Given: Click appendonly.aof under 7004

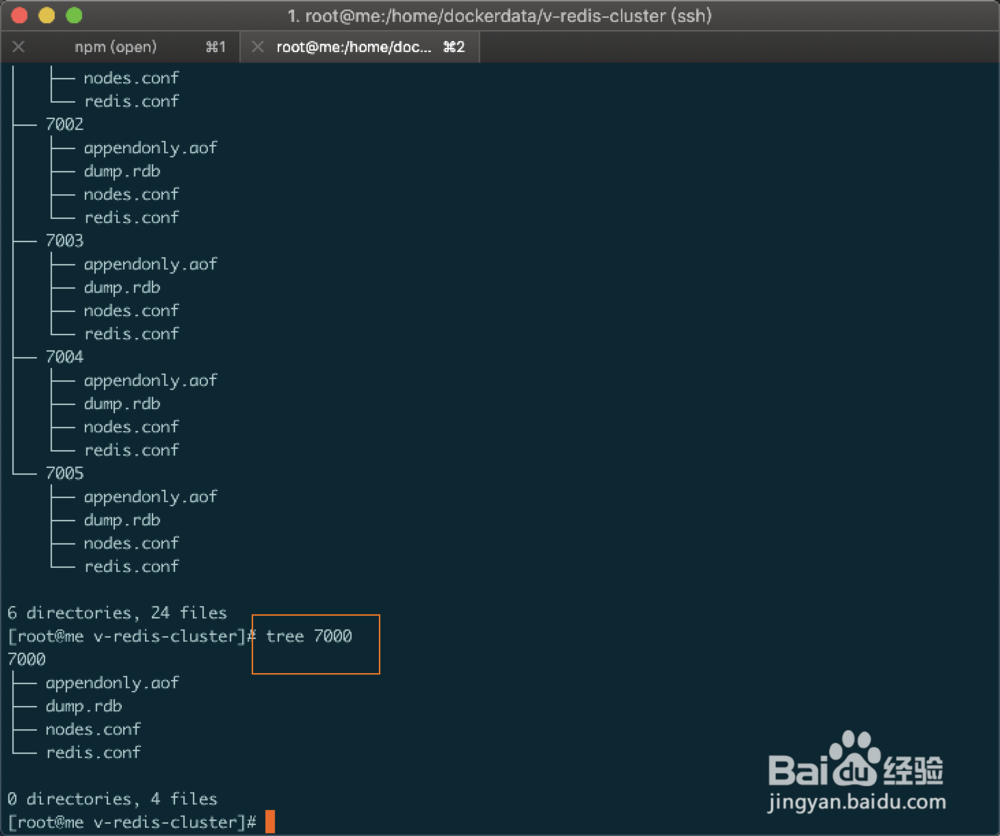Looking at the screenshot, I should point(151,381).
